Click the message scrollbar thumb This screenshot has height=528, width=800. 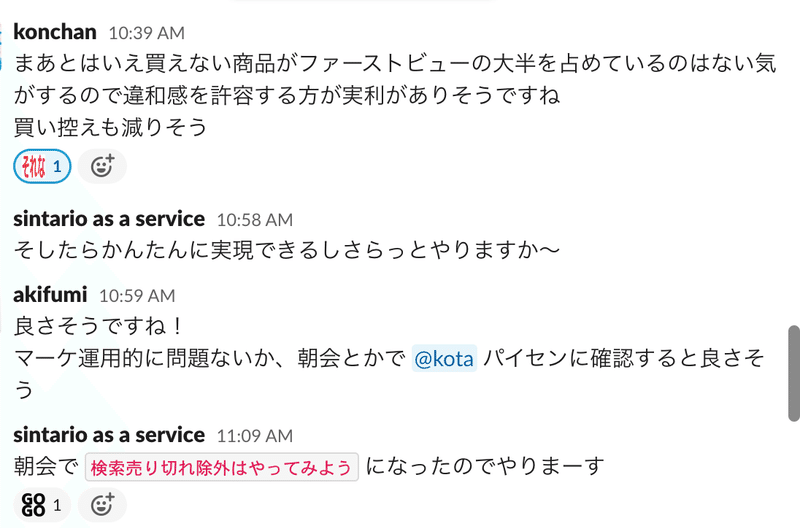794,373
